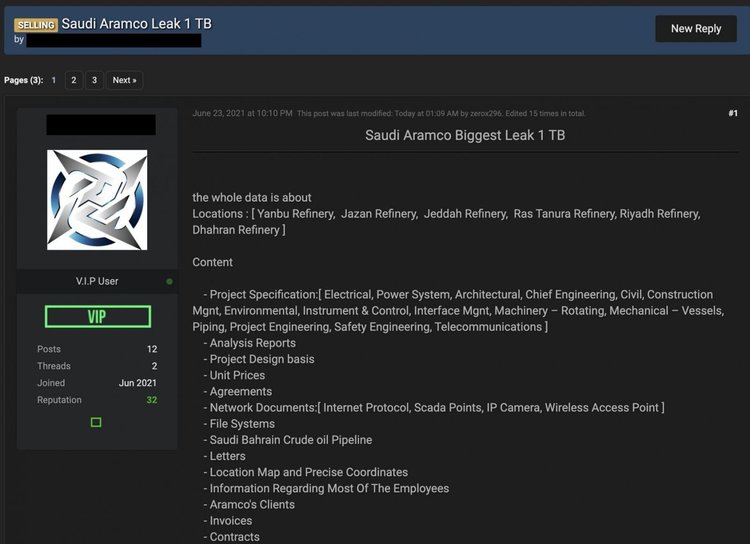Click the New Reply button
The image size is (750, 544).
point(695,29)
